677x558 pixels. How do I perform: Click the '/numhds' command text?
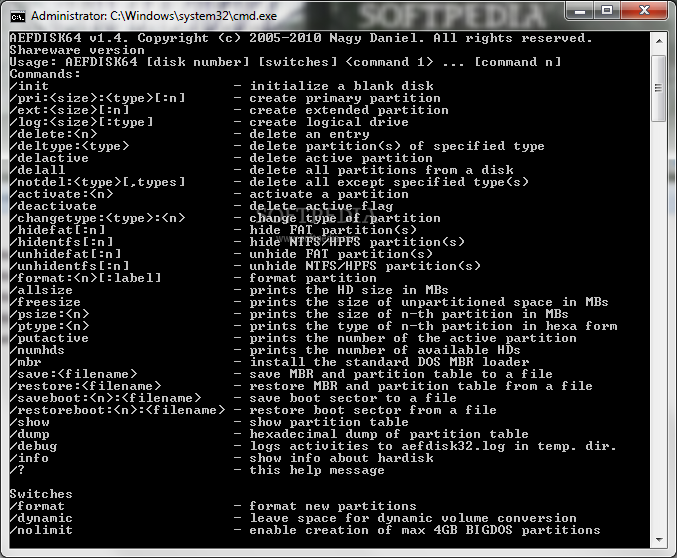38,350
